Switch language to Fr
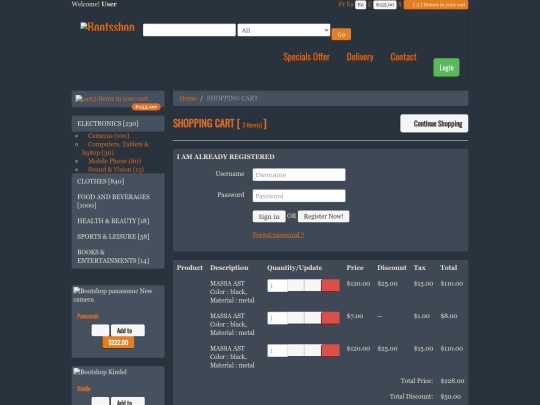Image resolution: width=540 pixels, height=405 pixels. [x=341, y=4]
